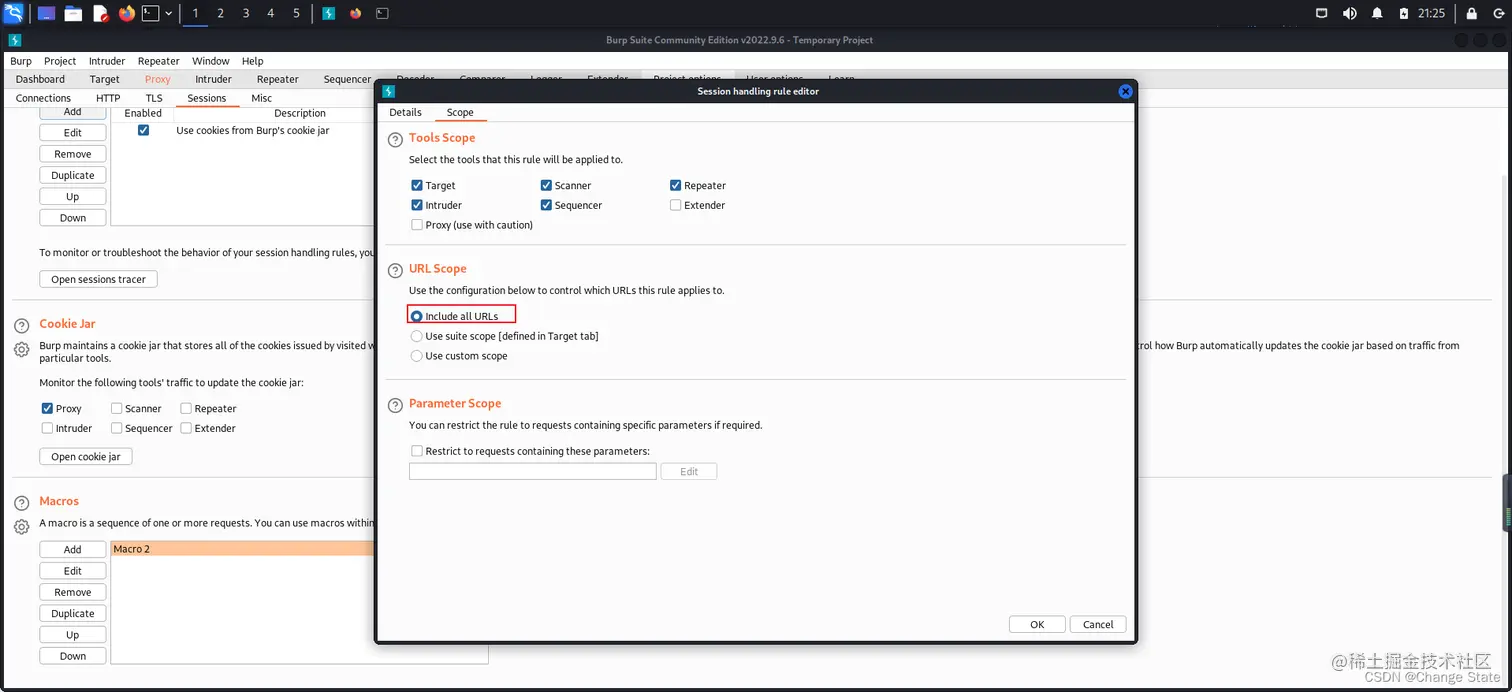Open the Project menu
The width and height of the screenshot is (1512, 692).
60,61
